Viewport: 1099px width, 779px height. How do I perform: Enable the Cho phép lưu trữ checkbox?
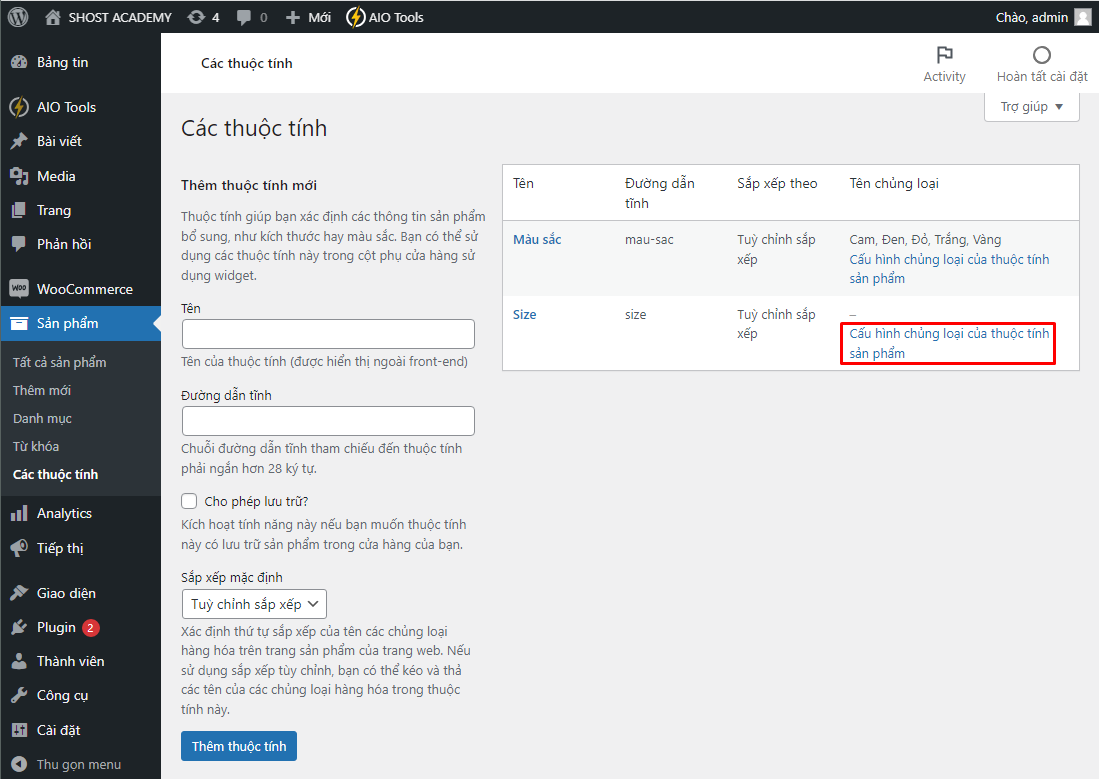pyautogui.click(x=189, y=500)
